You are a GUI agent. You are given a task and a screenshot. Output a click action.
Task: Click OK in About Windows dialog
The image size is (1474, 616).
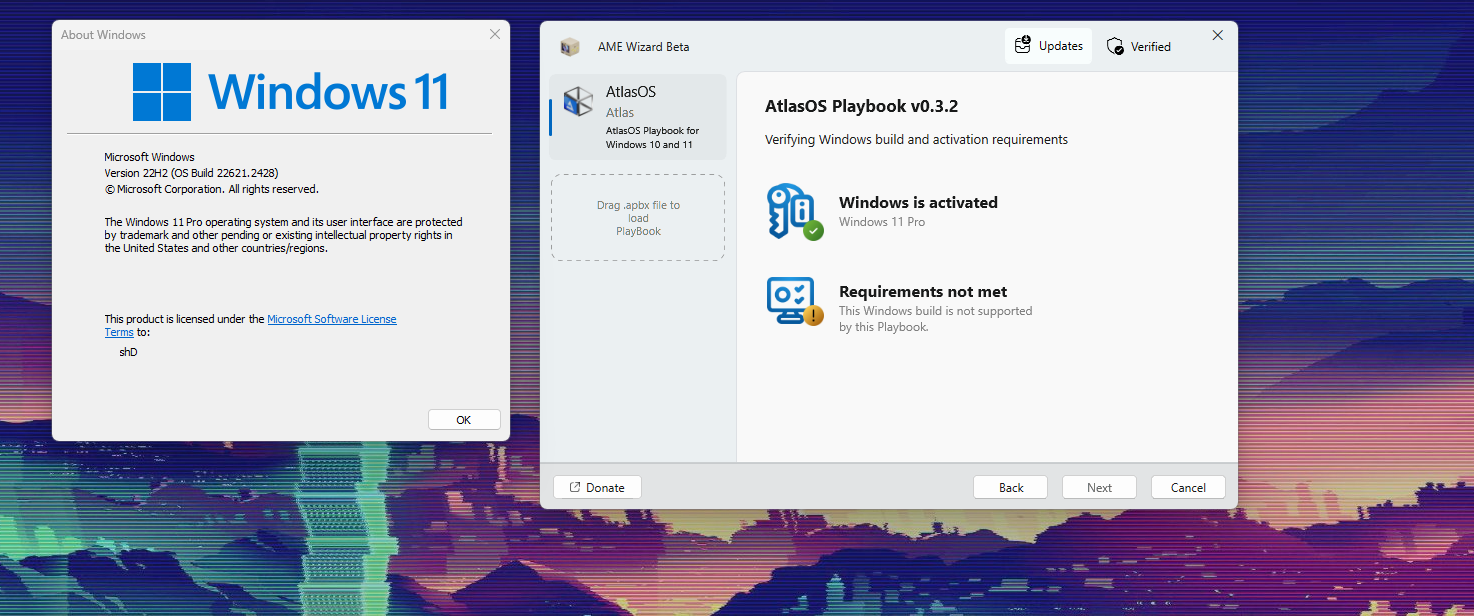point(464,420)
